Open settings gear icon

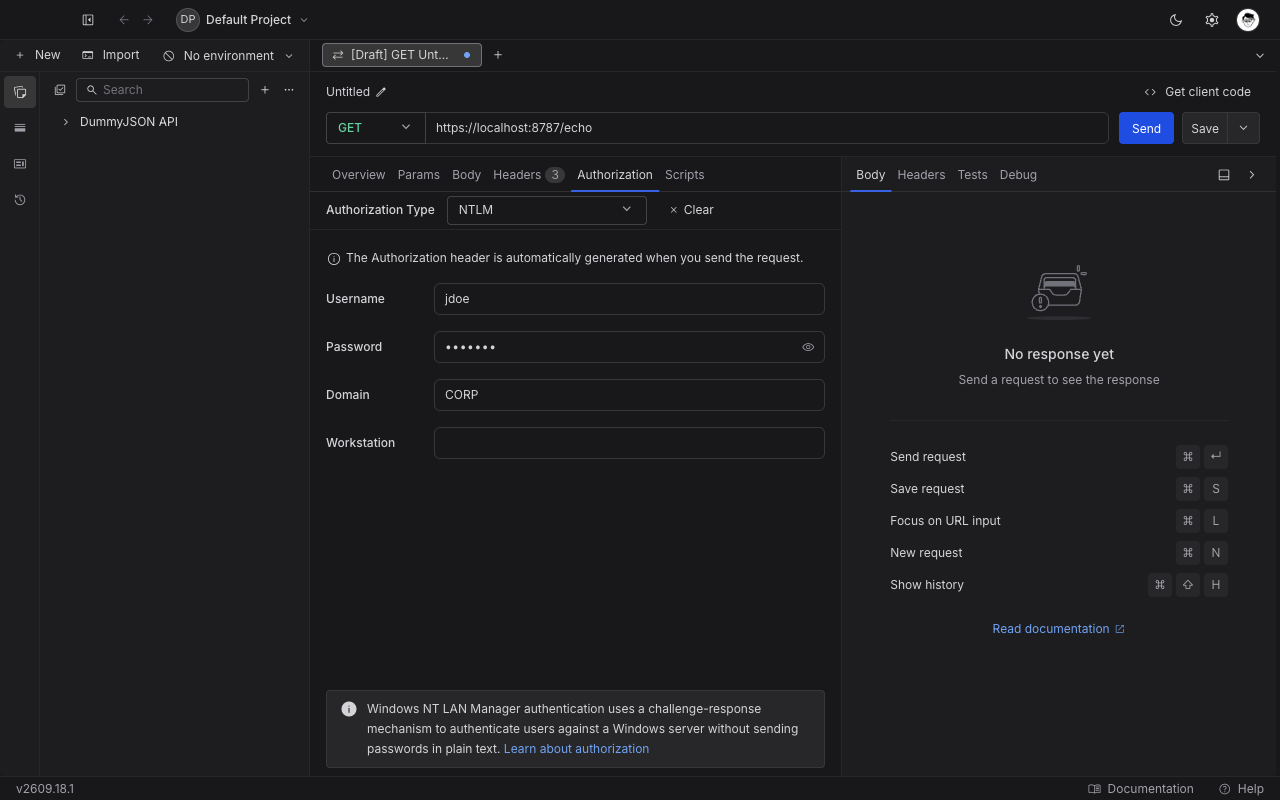(1212, 20)
